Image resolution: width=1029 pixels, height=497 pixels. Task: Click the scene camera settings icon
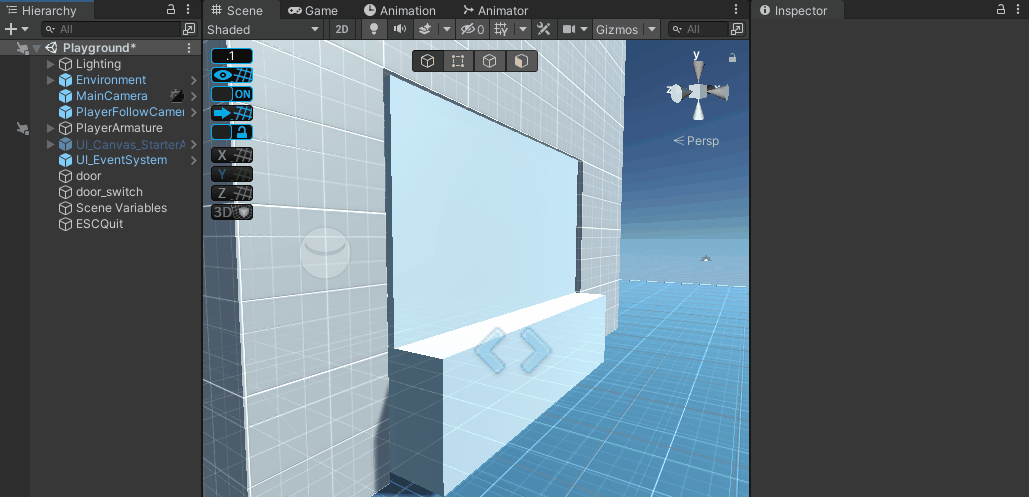(569, 29)
